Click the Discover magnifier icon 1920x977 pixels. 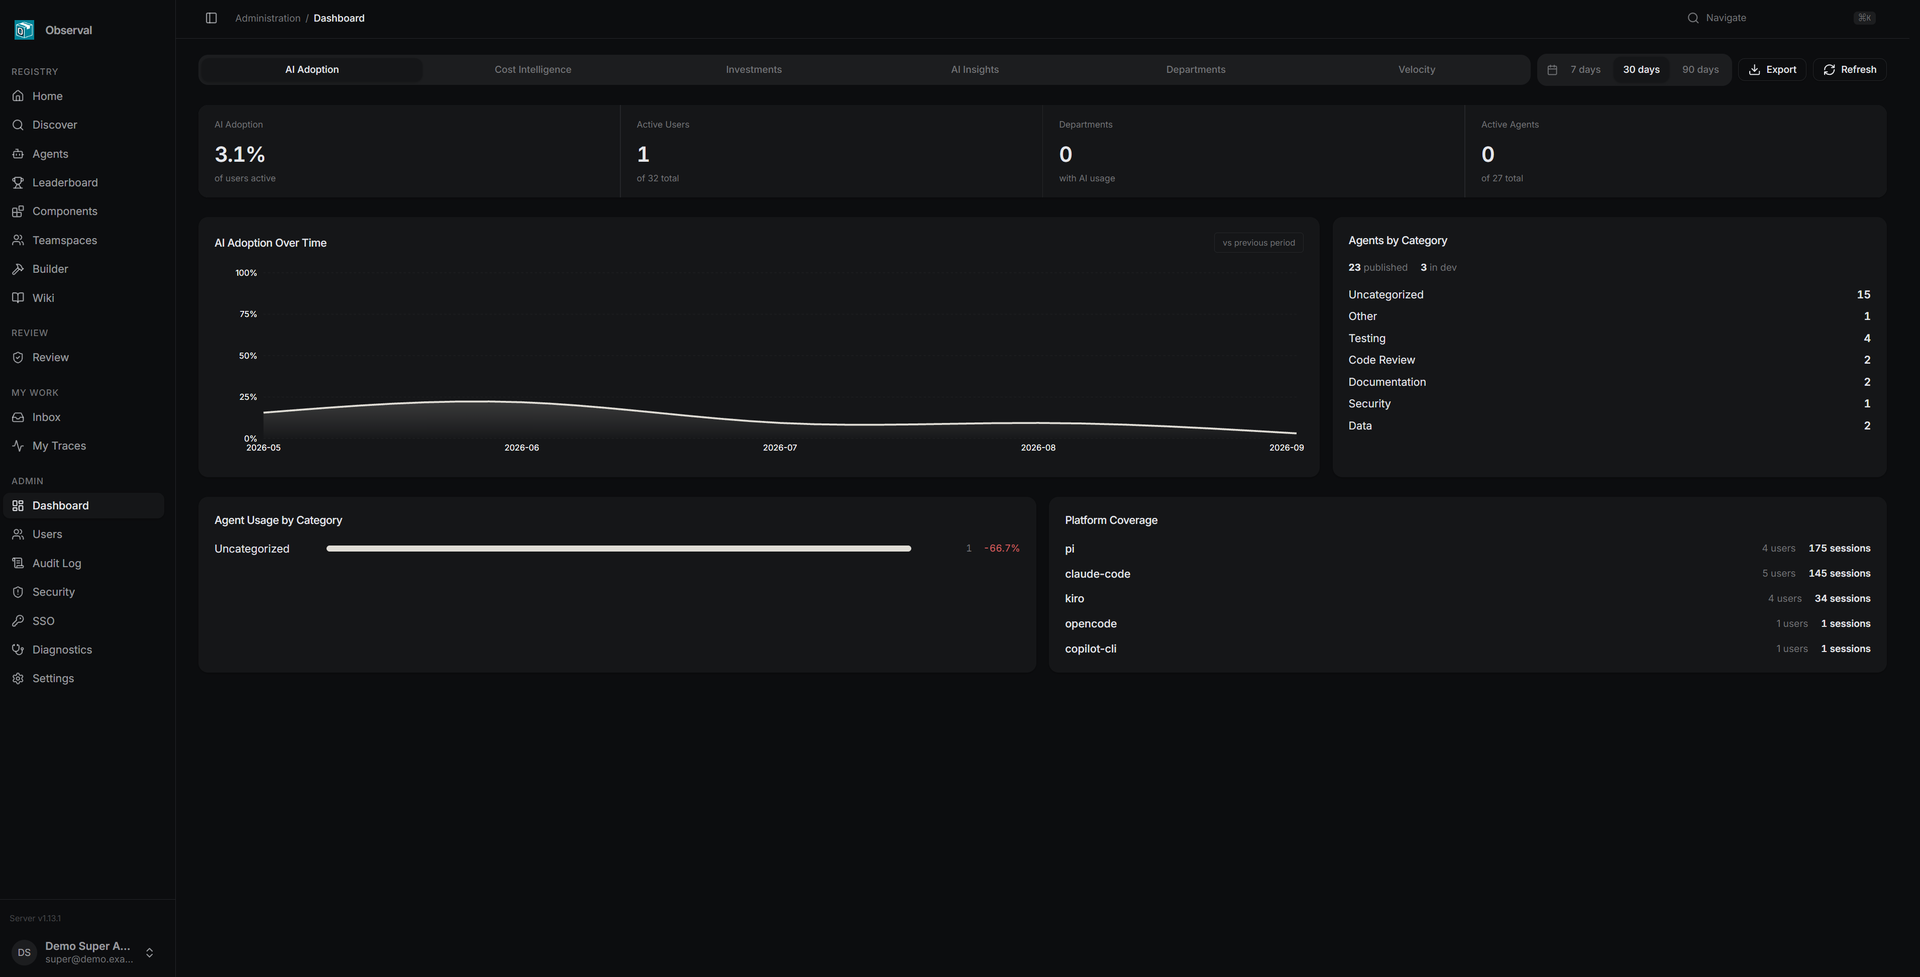18,125
